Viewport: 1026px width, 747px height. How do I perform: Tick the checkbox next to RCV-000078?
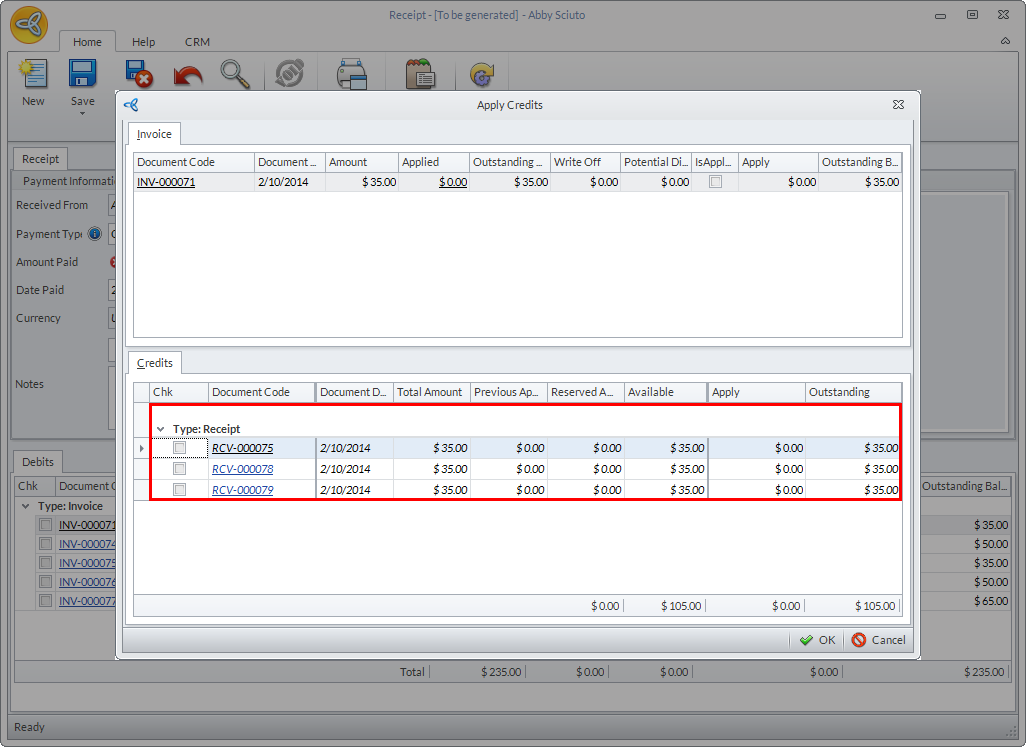180,469
